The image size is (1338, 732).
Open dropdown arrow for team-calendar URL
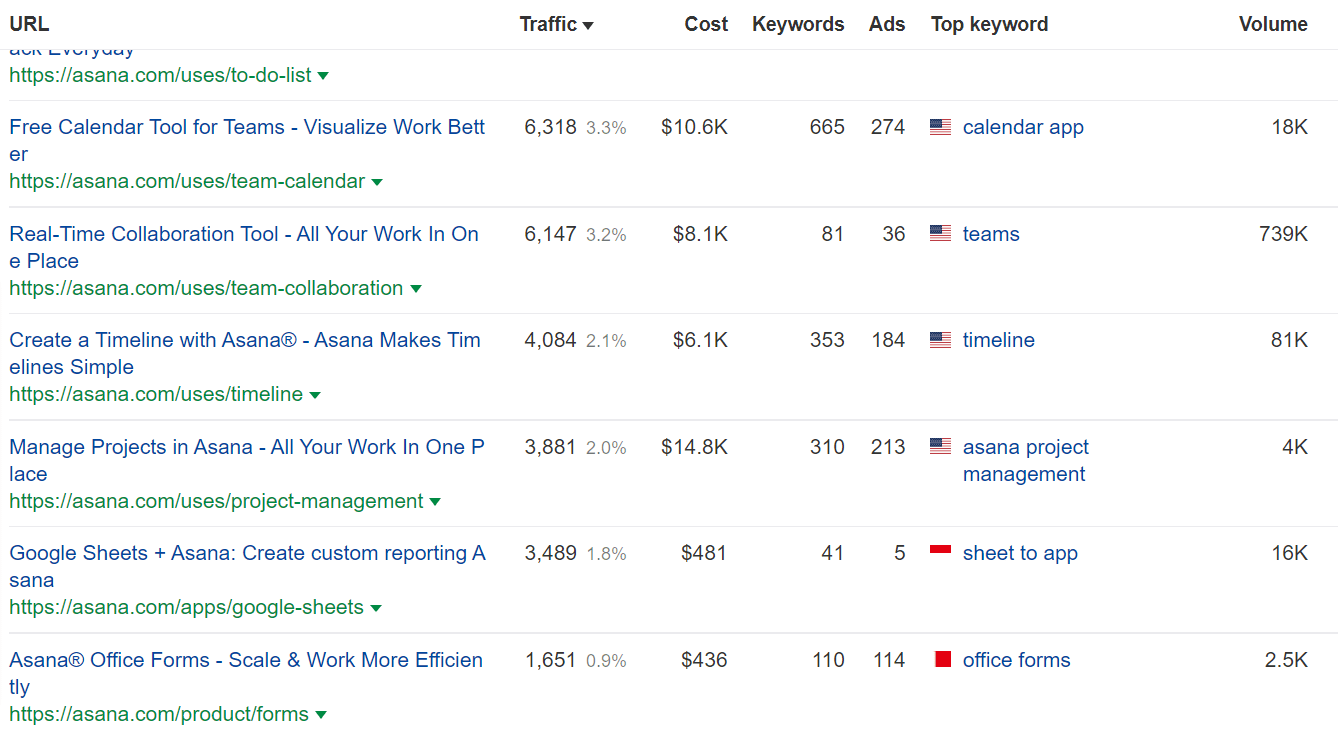tap(377, 182)
